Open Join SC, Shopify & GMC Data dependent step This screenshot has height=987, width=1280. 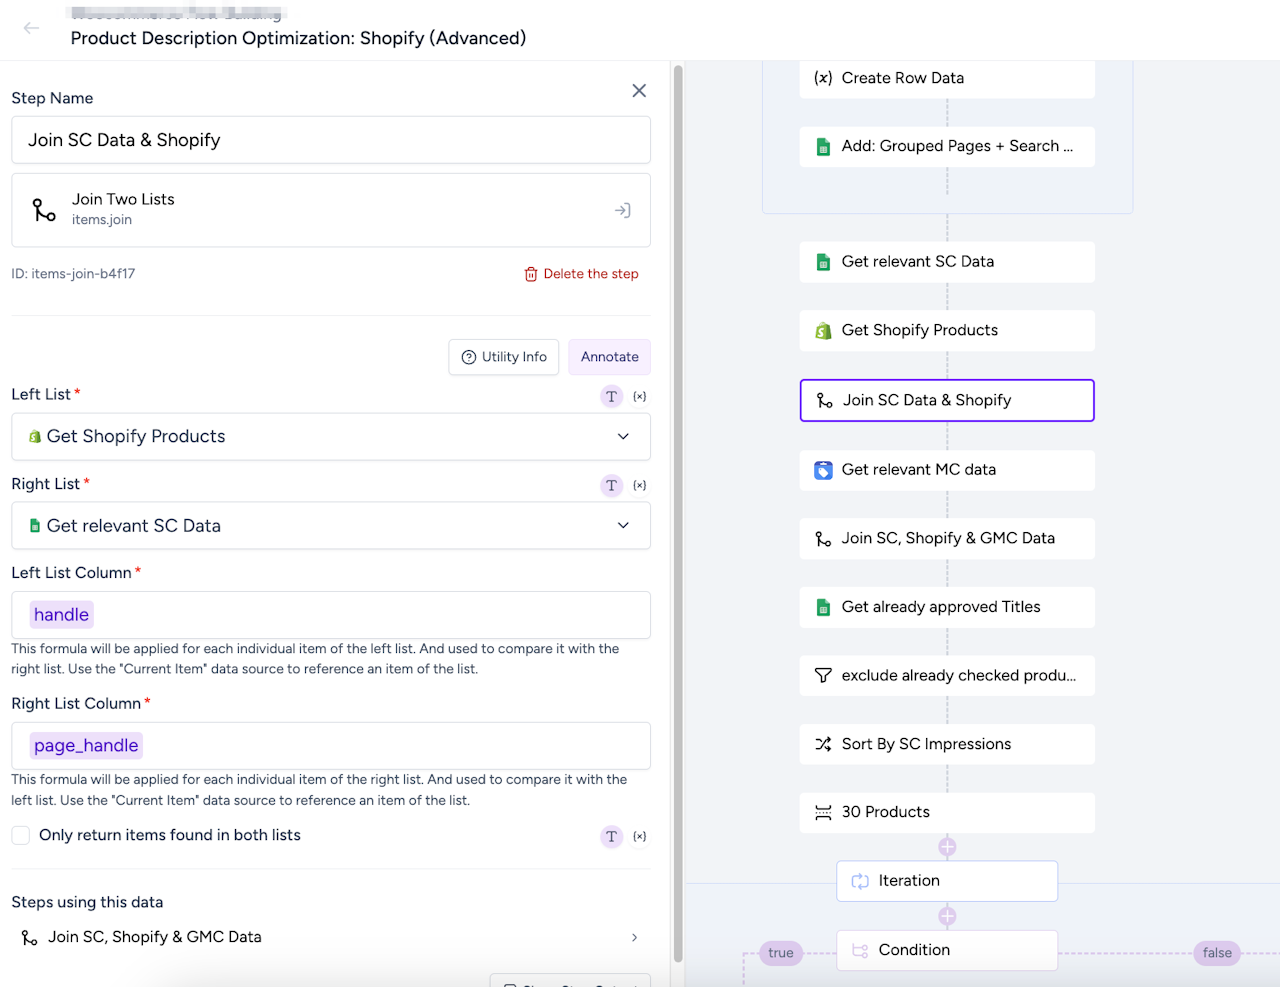click(330, 937)
